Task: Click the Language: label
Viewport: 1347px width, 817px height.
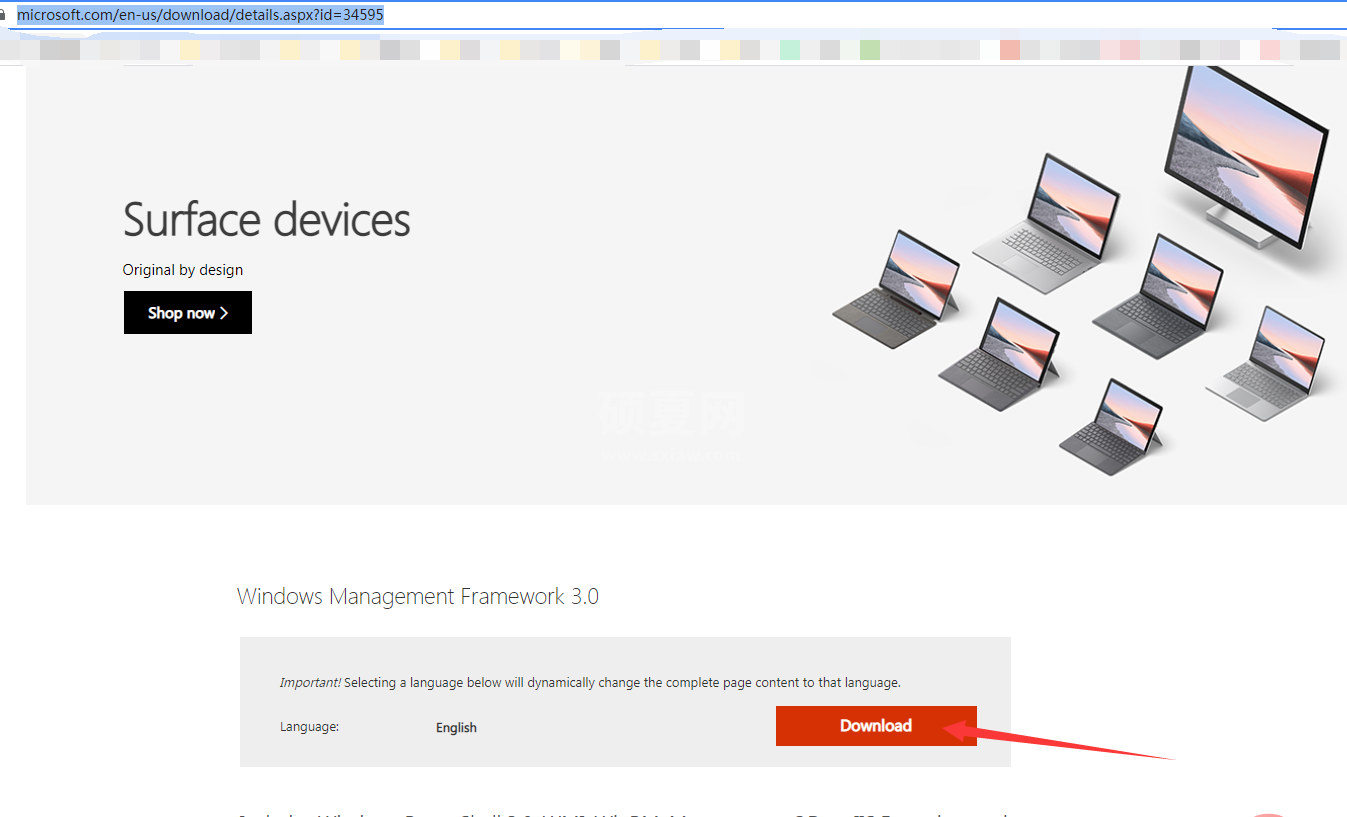Action: [x=310, y=727]
